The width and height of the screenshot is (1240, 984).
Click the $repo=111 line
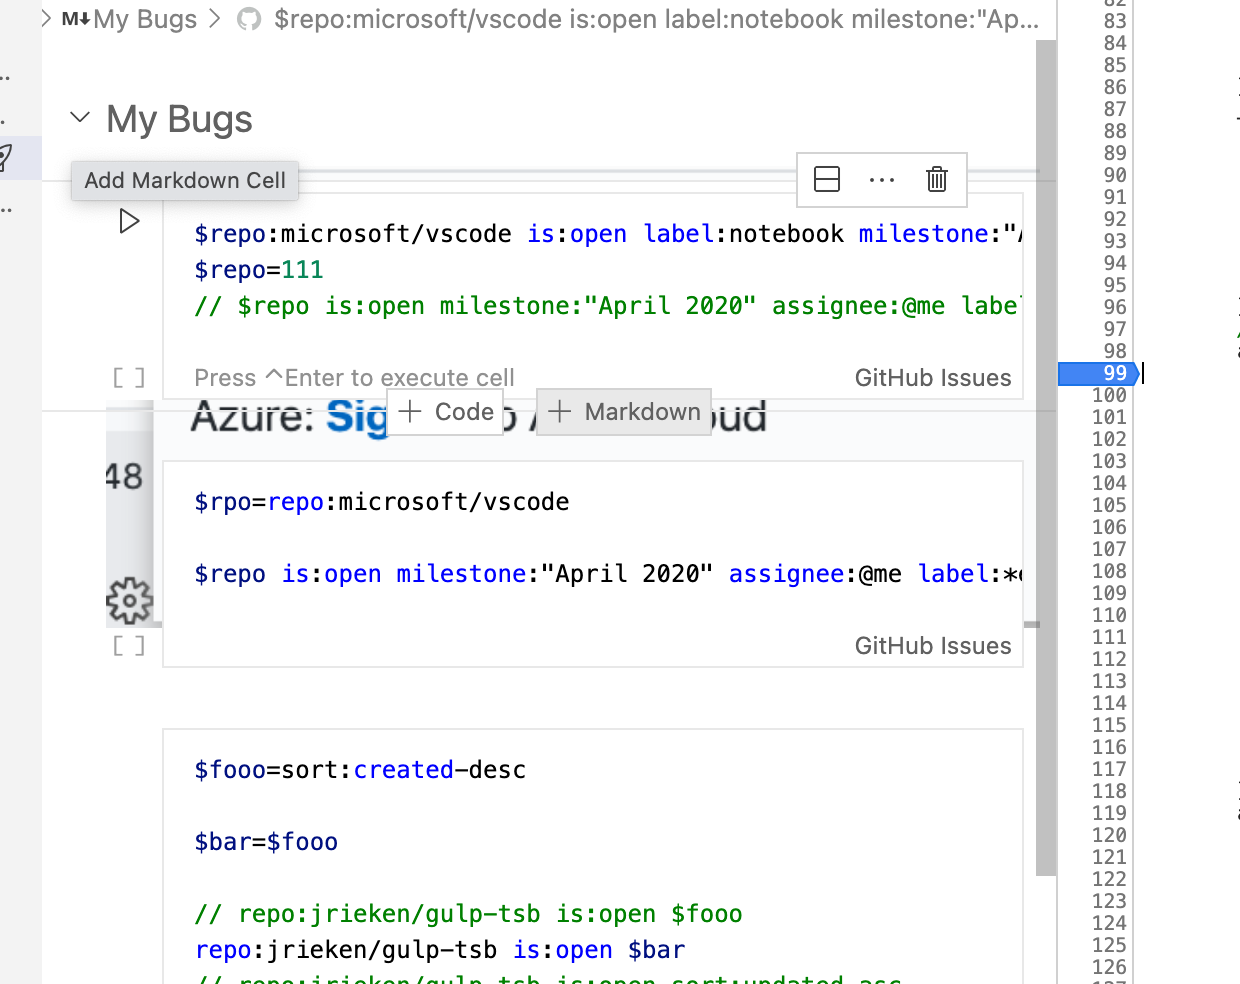coord(259,270)
